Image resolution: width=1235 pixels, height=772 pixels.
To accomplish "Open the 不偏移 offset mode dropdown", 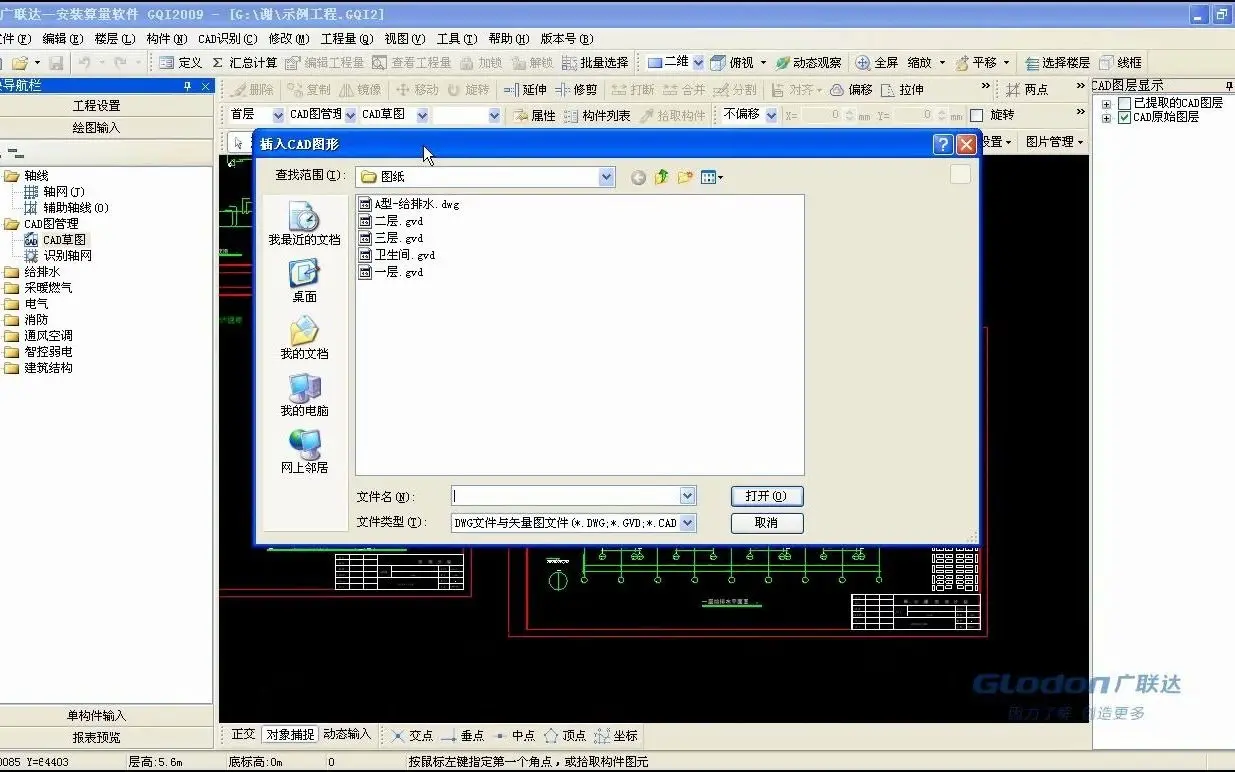I will point(771,116).
